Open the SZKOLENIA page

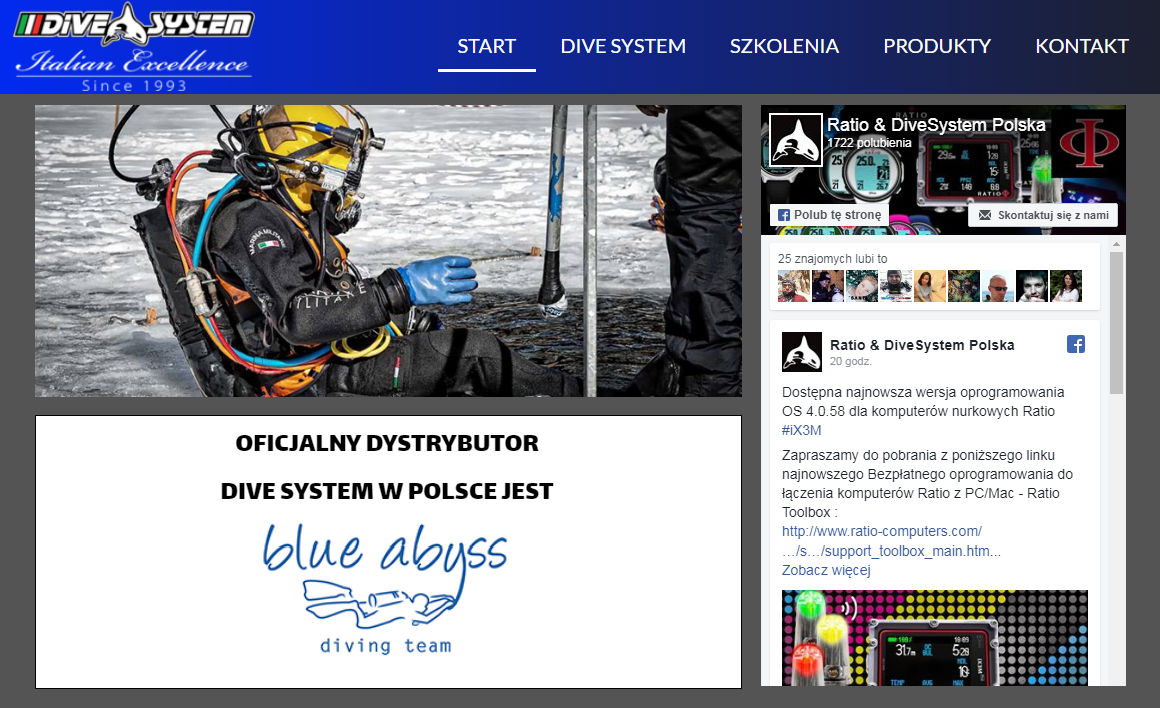tap(784, 46)
